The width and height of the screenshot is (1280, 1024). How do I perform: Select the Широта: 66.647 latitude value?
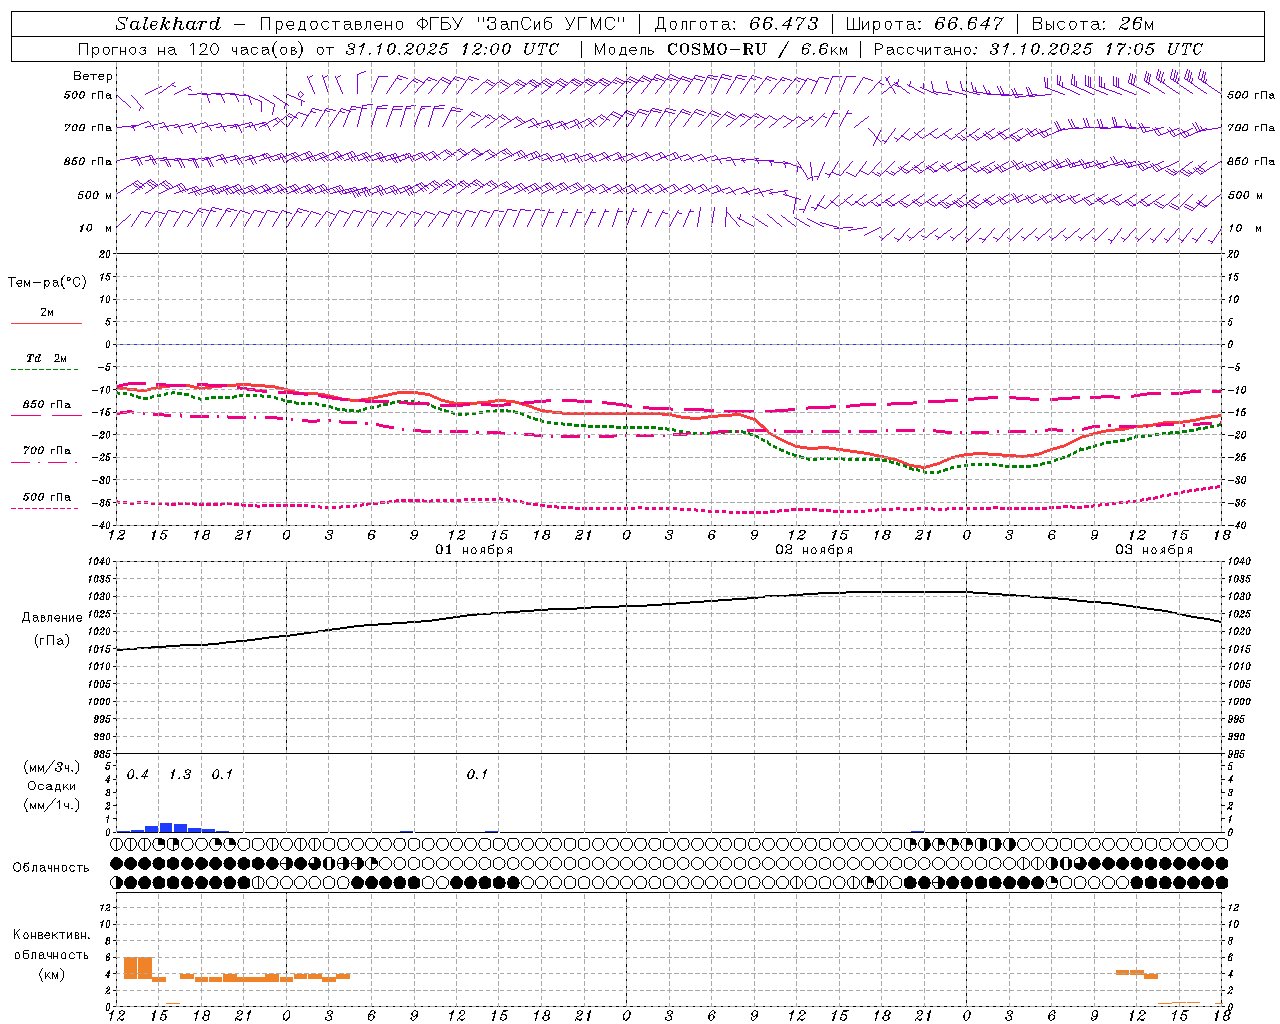[924, 24]
